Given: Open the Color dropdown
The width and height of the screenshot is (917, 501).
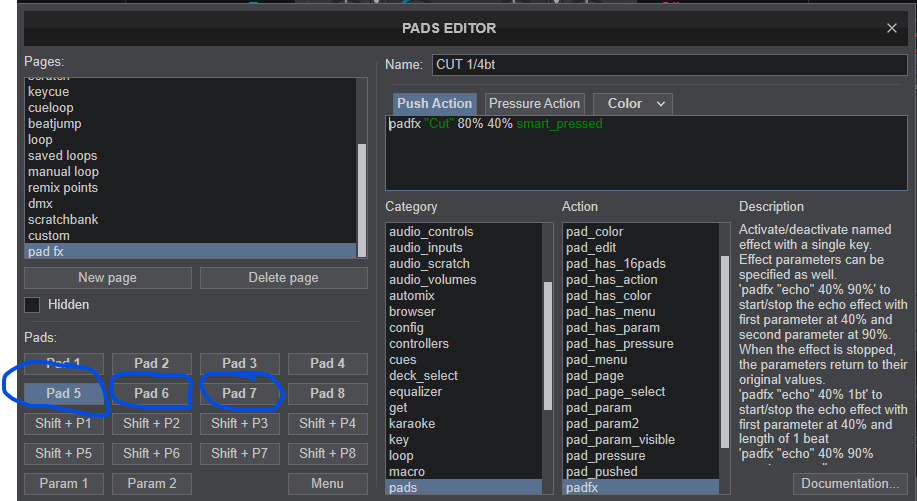Looking at the screenshot, I should tap(632, 104).
